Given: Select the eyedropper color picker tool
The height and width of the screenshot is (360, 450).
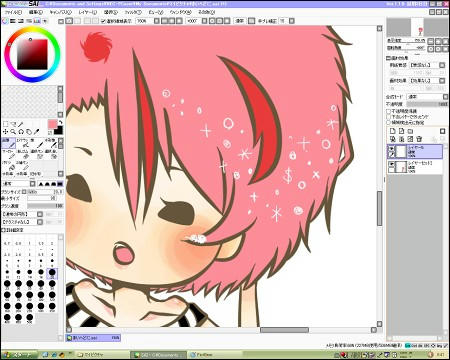Looking at the screenshot, I should 36,132.
